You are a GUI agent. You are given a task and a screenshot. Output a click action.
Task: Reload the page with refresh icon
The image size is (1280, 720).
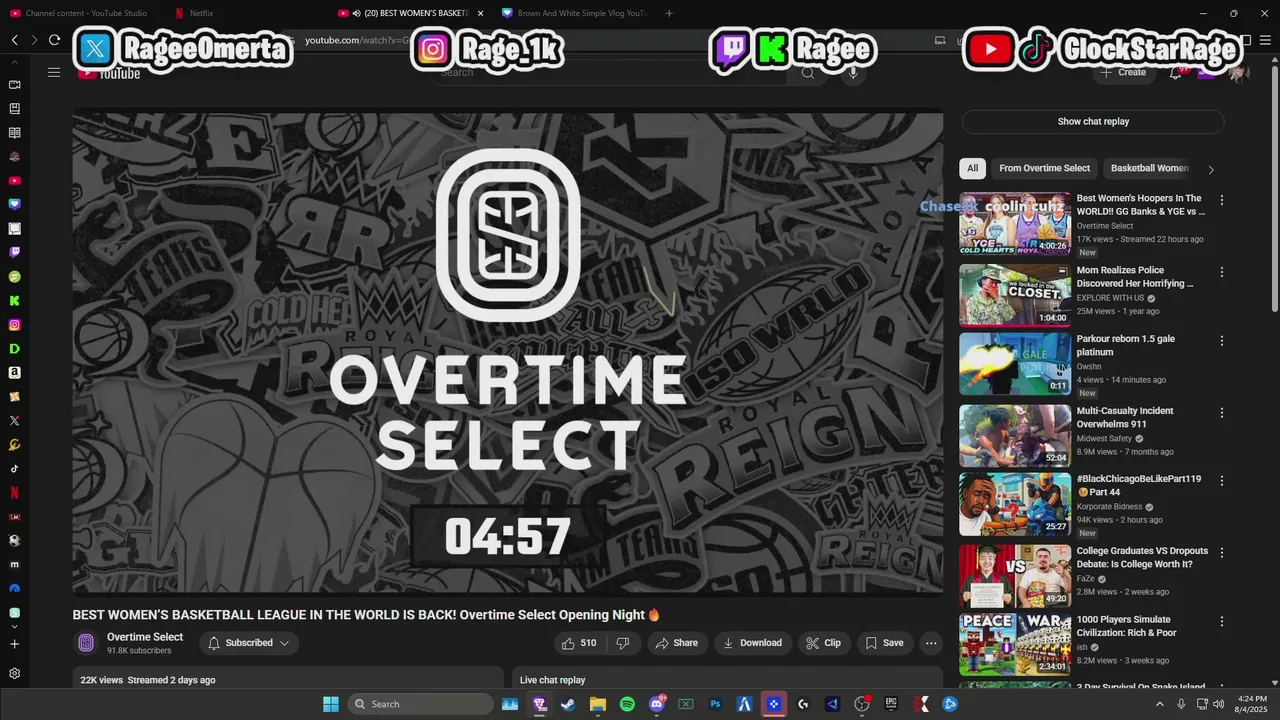tap(54, 40)
